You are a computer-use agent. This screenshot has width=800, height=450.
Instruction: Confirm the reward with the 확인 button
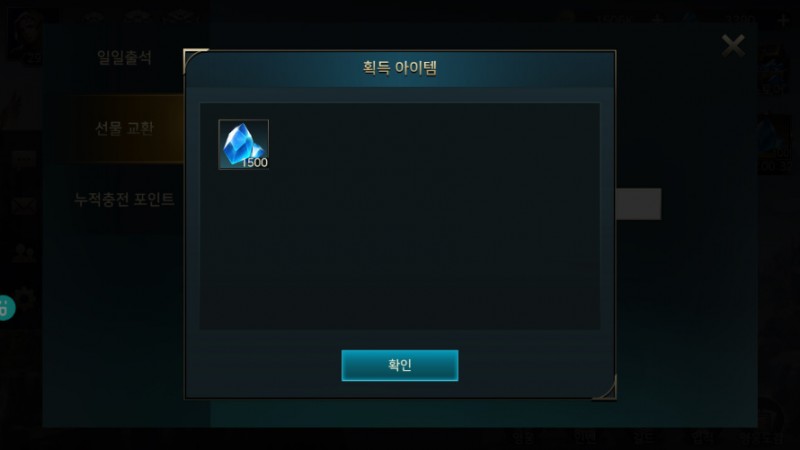click(x=399, y=365)
